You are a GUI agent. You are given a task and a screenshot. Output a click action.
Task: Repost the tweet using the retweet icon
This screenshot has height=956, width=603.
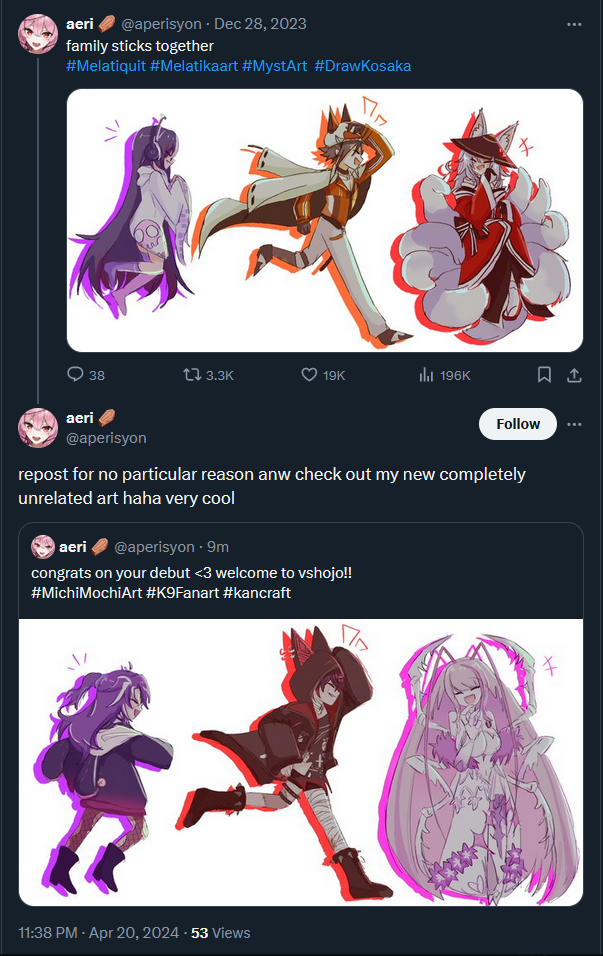[x=192, y=374]
